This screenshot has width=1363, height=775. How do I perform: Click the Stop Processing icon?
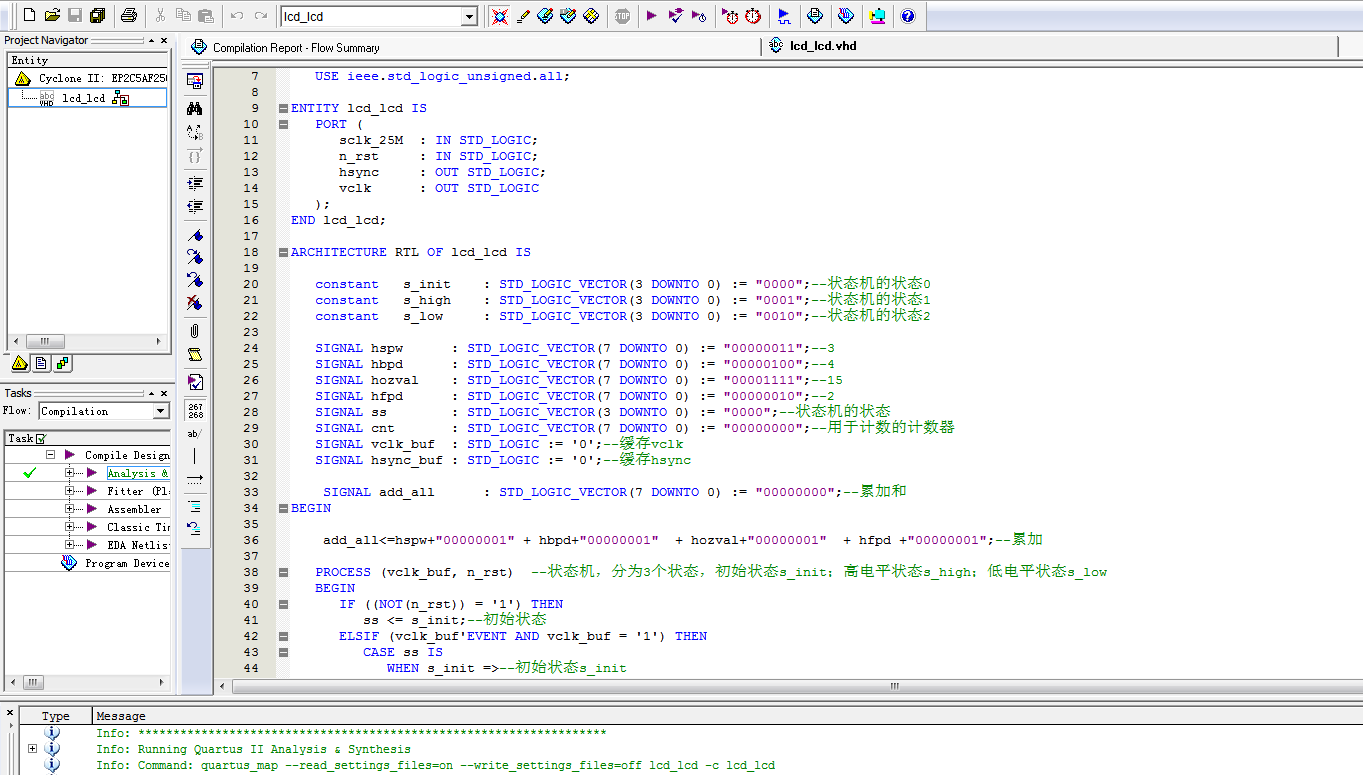[622, 16]
